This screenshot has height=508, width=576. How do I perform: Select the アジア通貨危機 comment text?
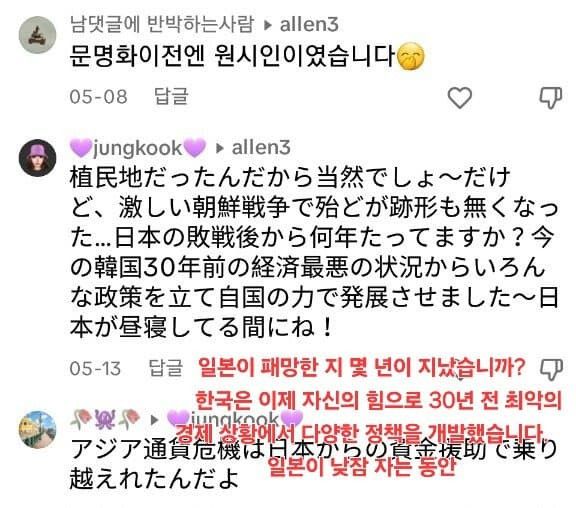point(314,465)
